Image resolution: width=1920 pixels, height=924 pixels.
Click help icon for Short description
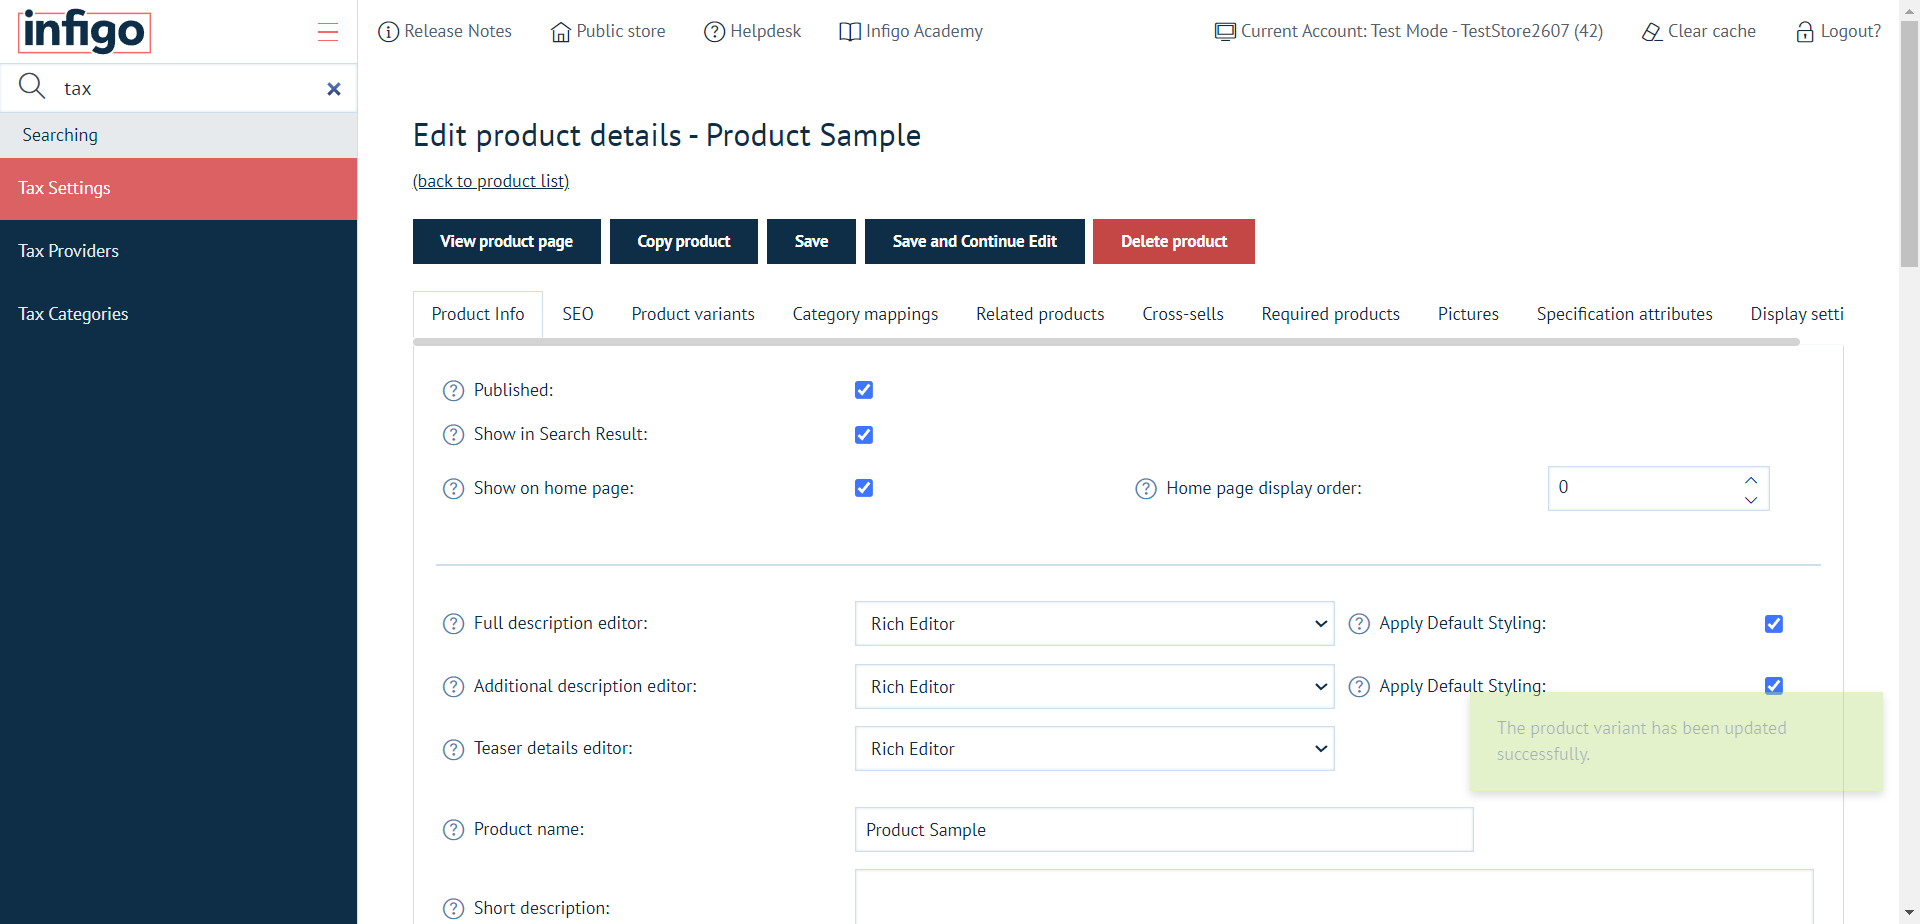pos(453,909)
